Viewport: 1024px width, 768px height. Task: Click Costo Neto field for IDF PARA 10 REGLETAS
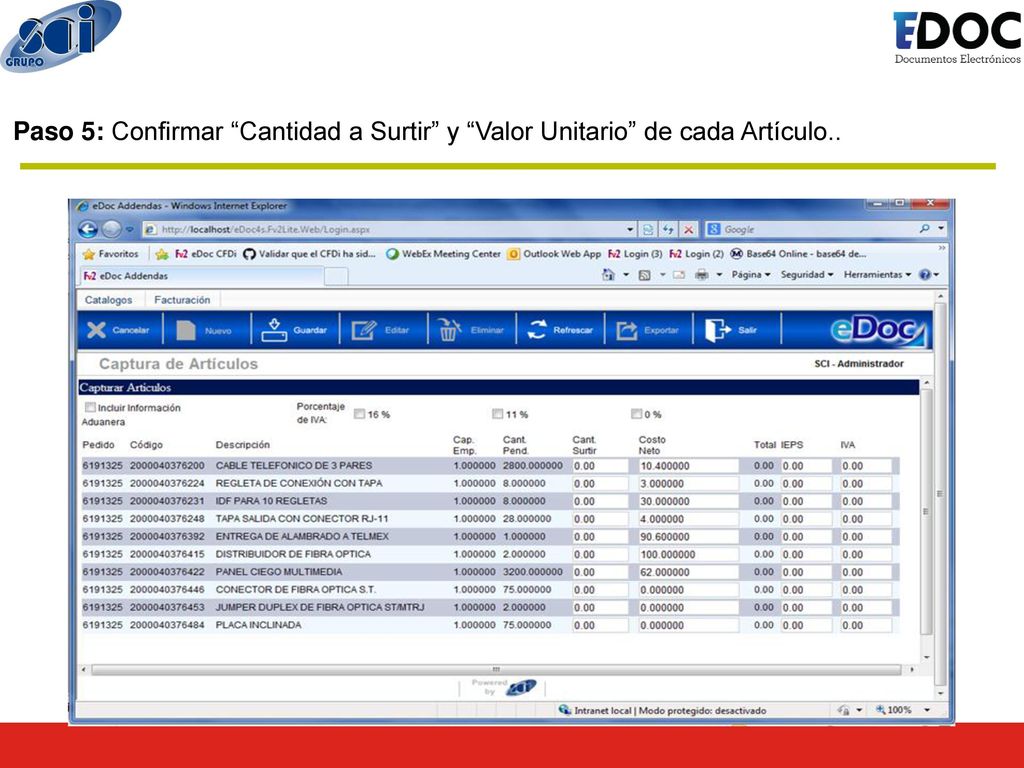point(688,501)
